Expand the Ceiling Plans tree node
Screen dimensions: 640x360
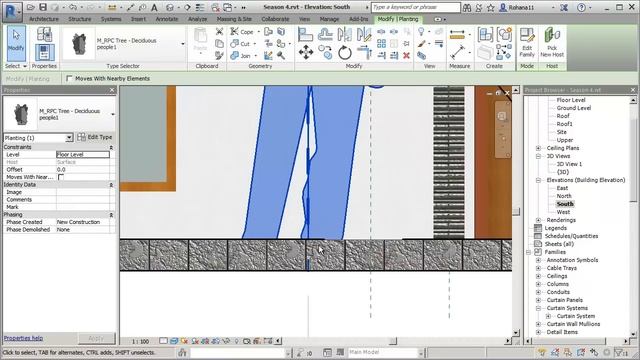pyautogui.click(x=538, y=148)
